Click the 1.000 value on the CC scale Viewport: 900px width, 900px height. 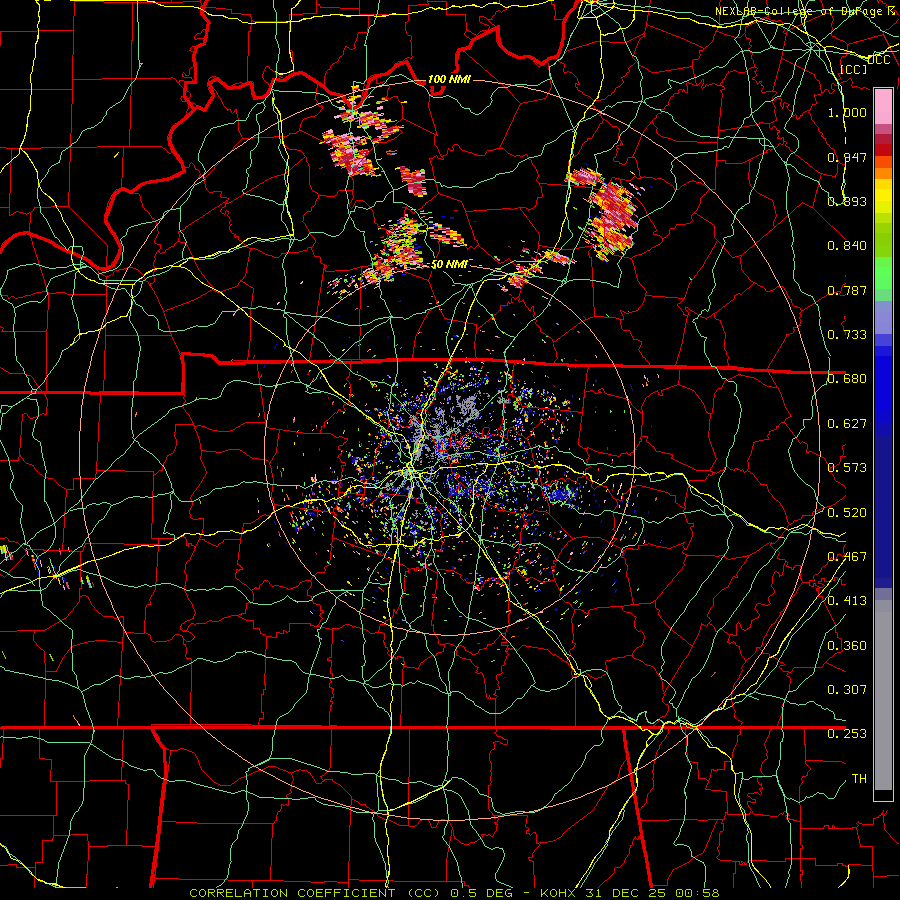(847, 112)
